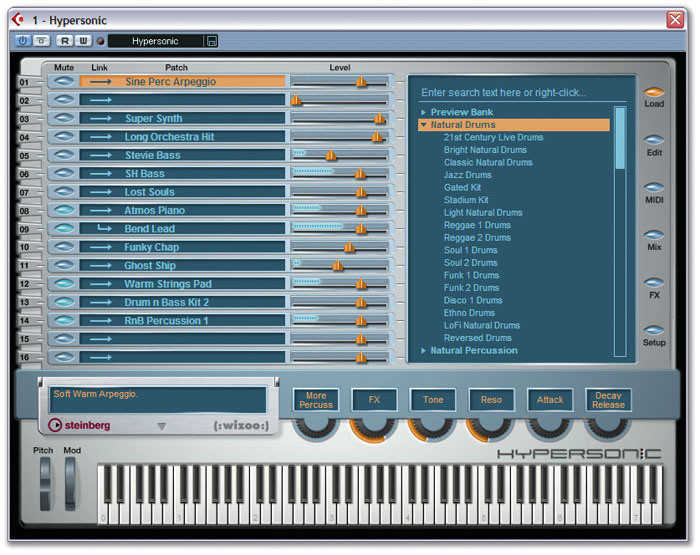Image resolution: width=700 pixels, height=555 pixels.
Task: Enable the Read automation R button
Action: (65, 41)
